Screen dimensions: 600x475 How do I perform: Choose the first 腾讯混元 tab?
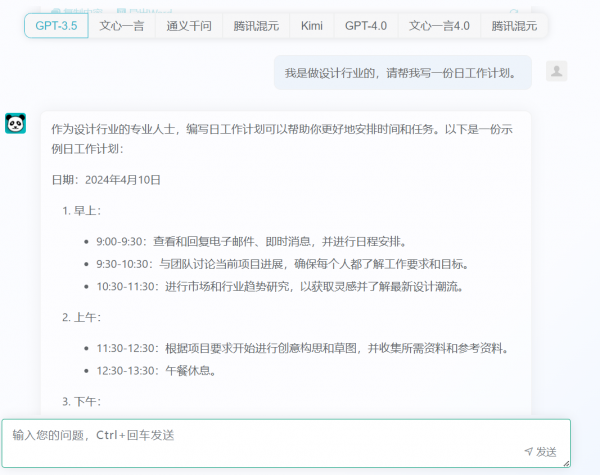point(256,26)
